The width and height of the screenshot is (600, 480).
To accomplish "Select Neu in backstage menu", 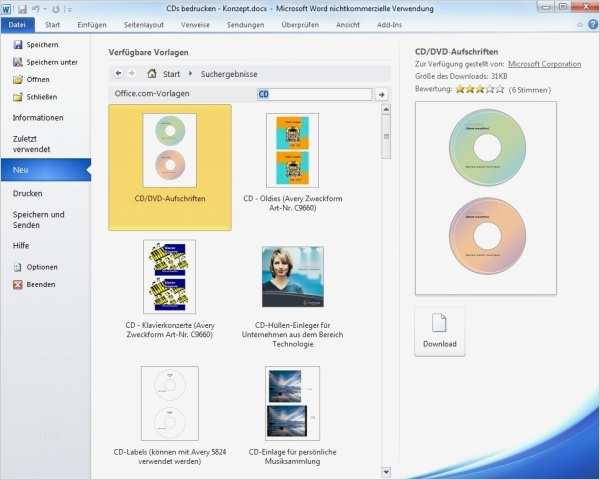I will pos(46,170).
